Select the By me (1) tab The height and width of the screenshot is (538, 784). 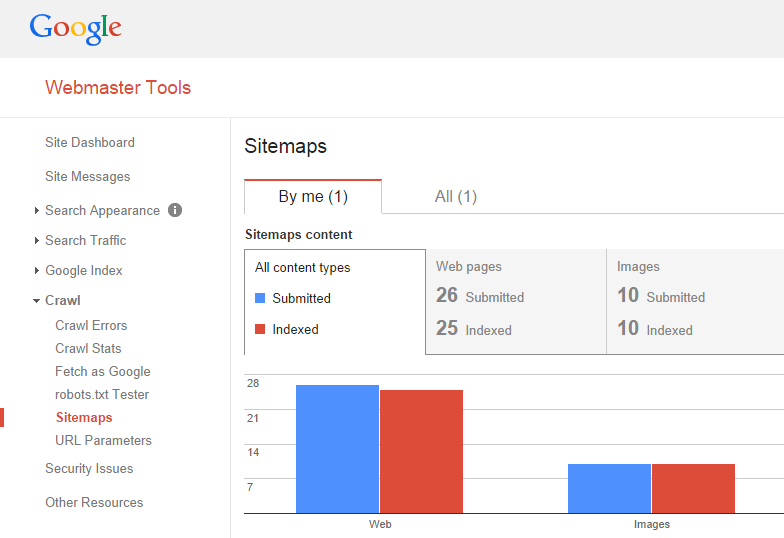[313, 197]
